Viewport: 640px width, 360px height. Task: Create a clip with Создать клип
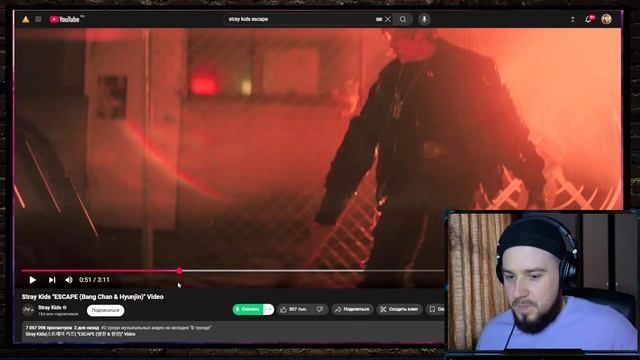tap(399, 309)
